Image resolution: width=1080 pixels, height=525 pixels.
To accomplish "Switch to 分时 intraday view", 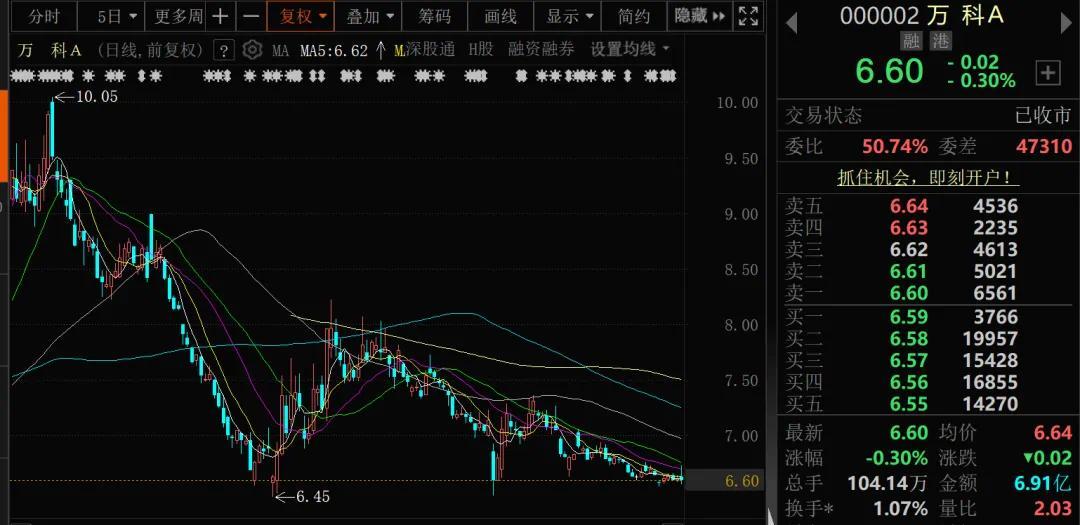I will click(45, 17).
